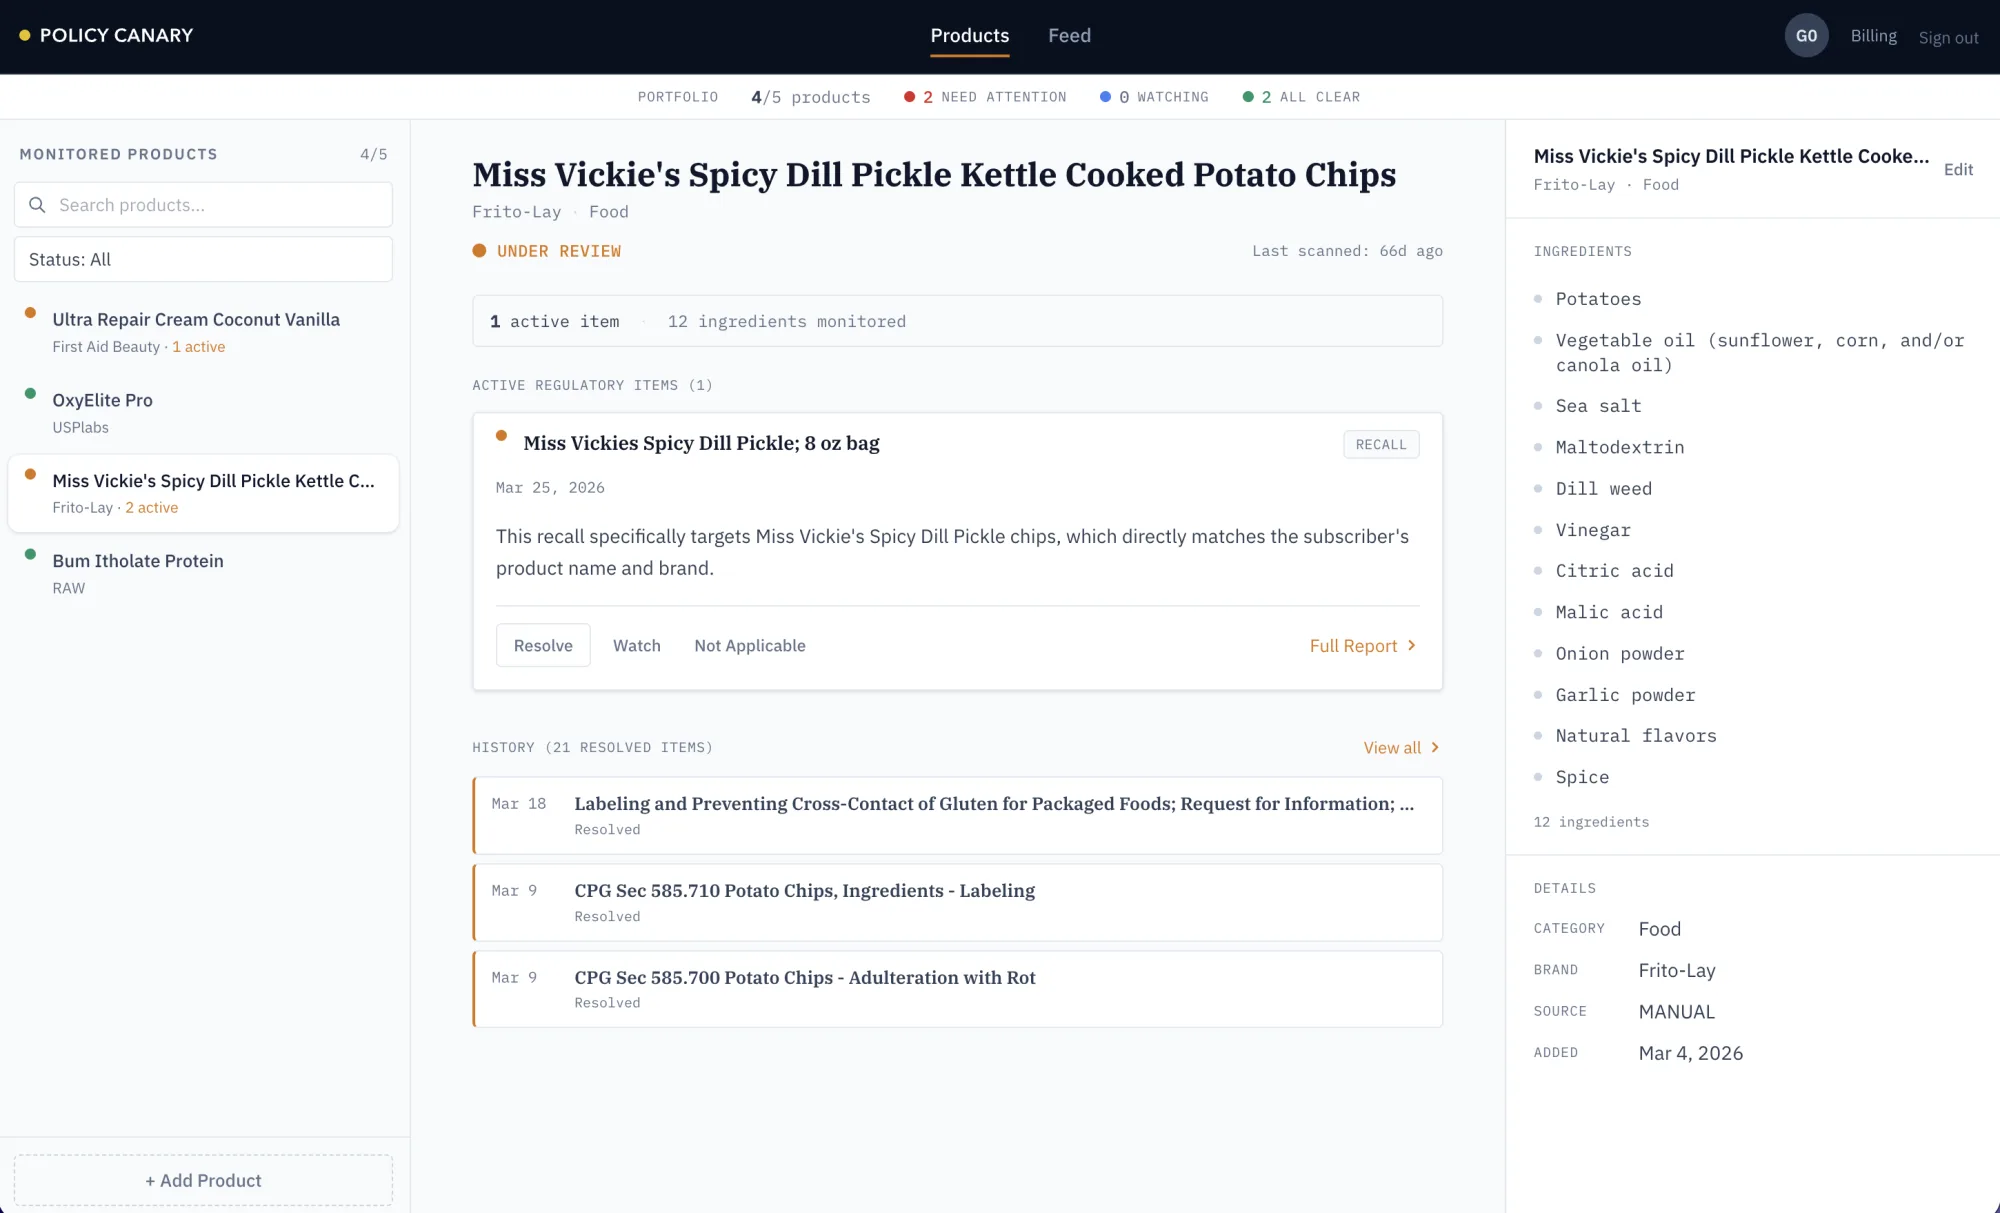Click the Natural flavors ingredient
This screenshot has height=1213, width=2000.
1635,736
